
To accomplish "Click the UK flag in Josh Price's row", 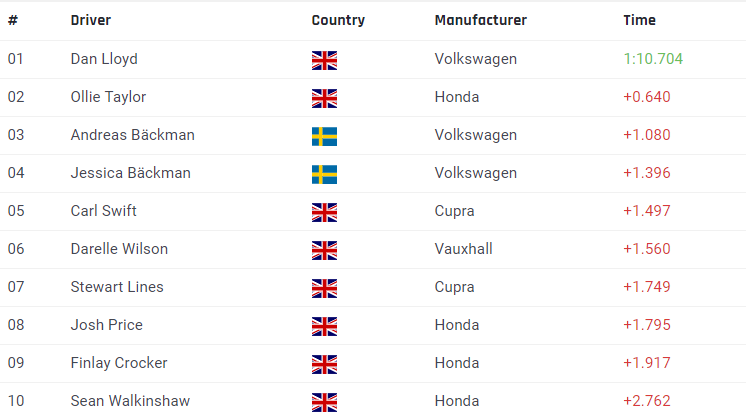I will (324, 327).
